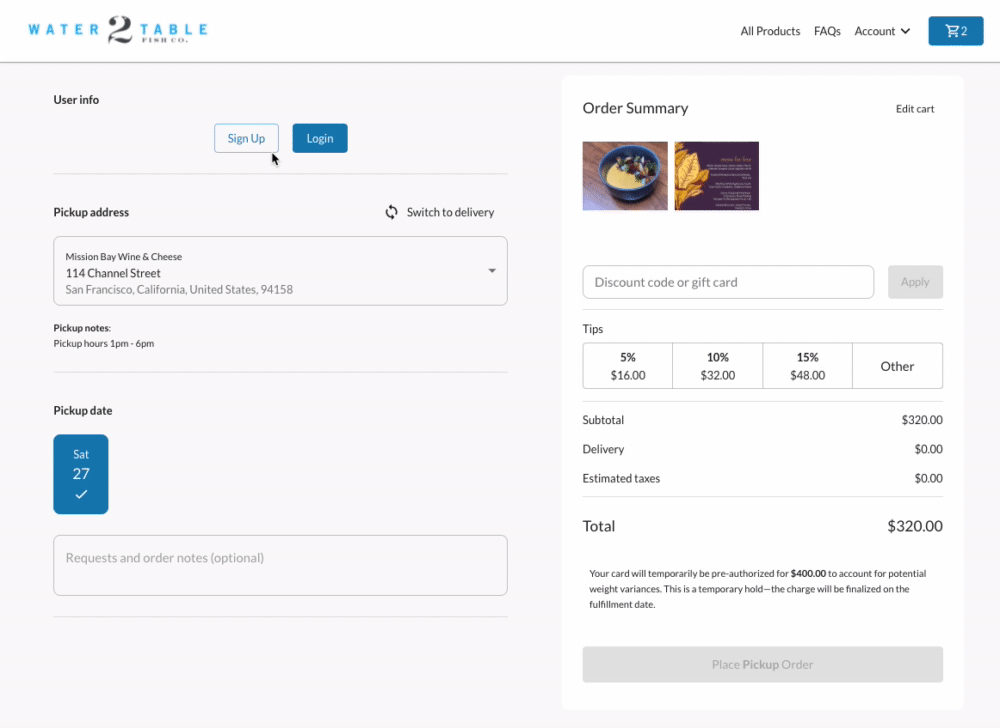This screenshot has width=1000, height=728.
Task: Select Mission Bay Wine & Cheese address box
Action: pyautogui.click(x=270, y=271)
